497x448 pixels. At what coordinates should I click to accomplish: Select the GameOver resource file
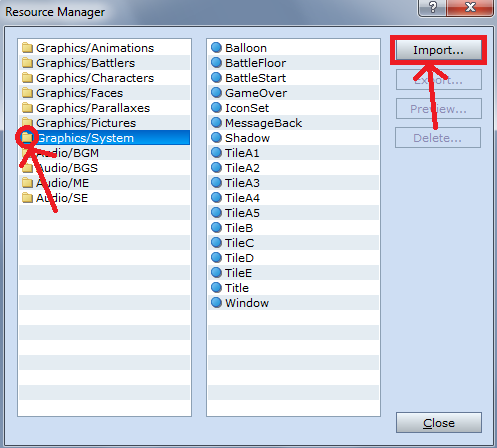click(293, 93)
